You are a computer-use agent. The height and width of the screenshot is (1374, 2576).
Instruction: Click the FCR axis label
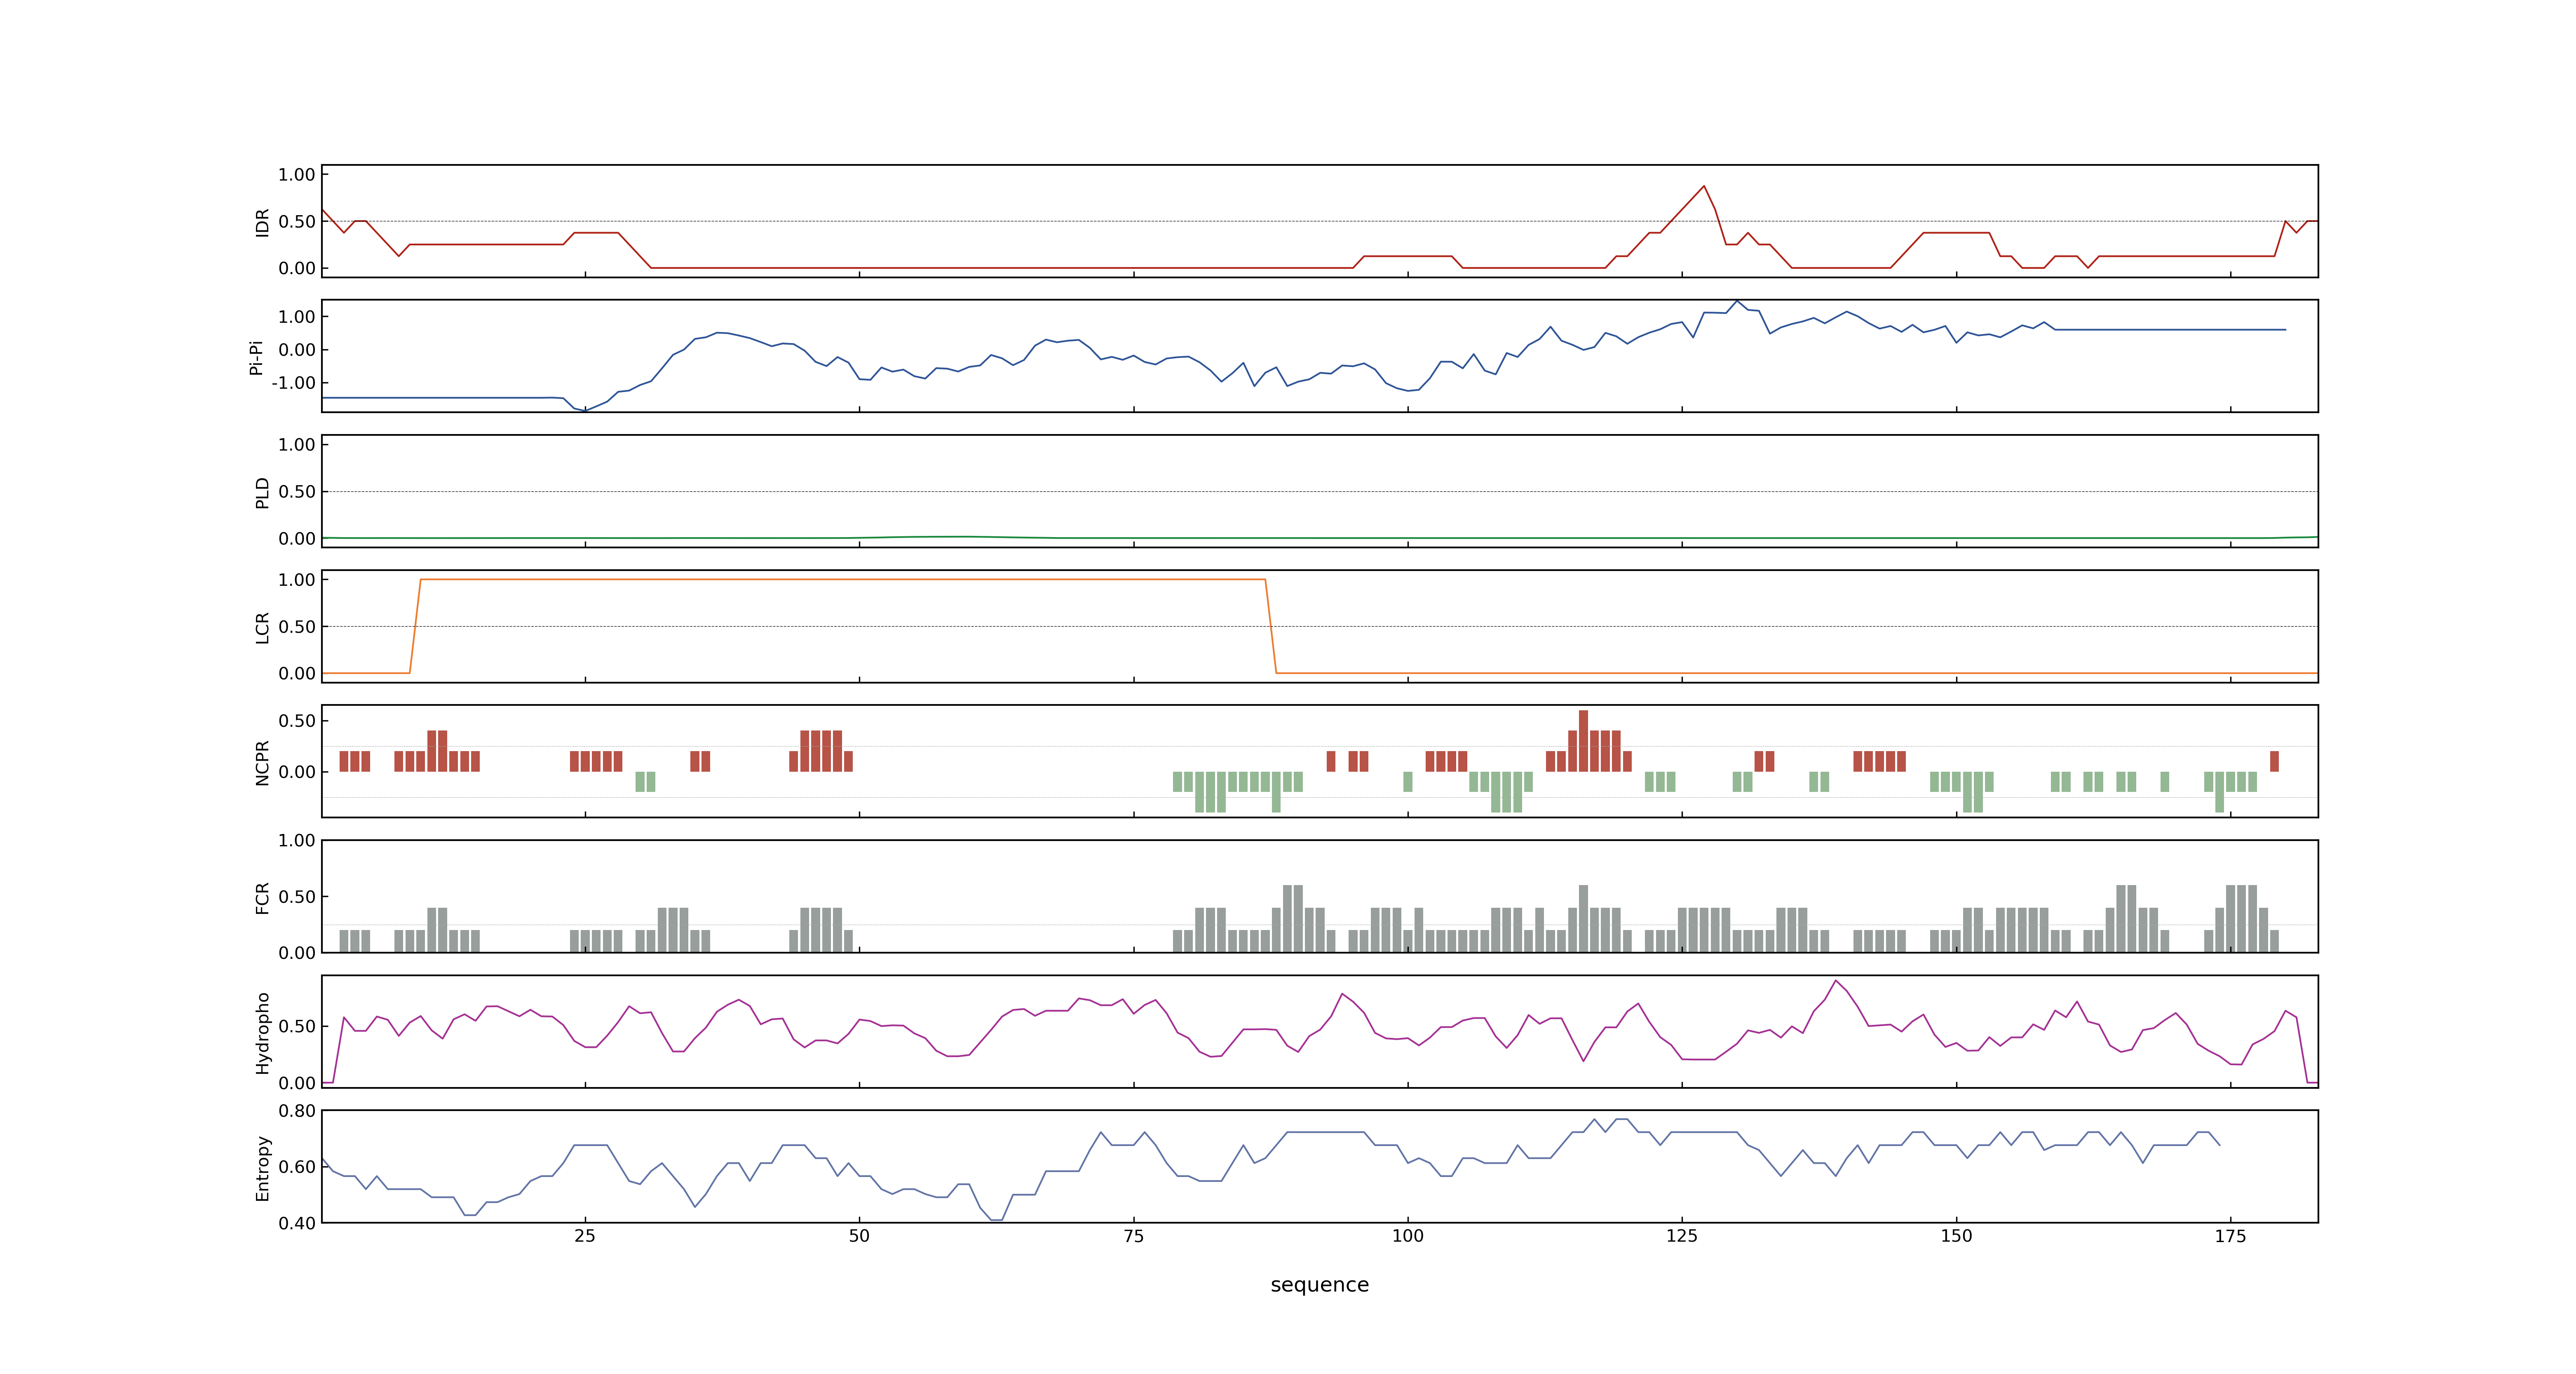(x=262, y=898)
